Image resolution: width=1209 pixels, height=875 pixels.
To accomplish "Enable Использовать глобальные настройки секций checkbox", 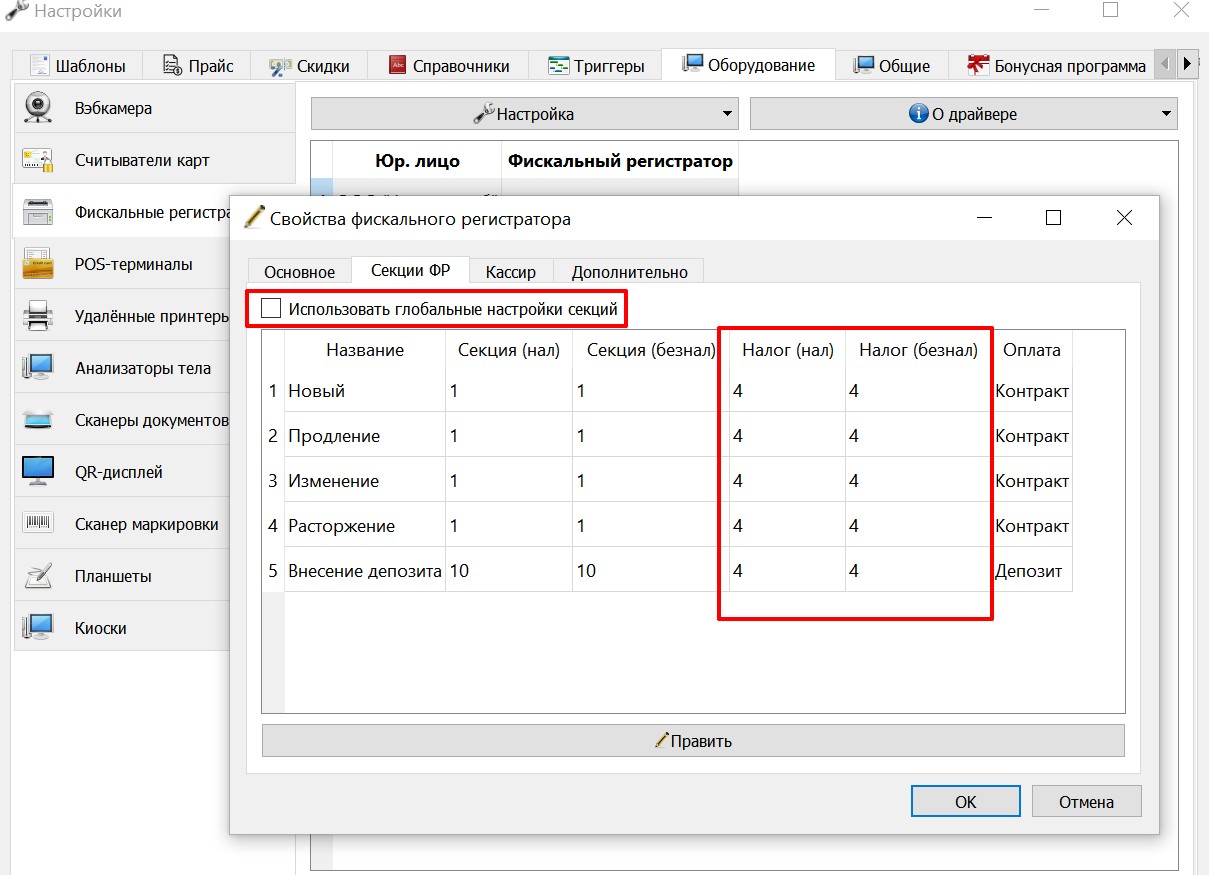I will click(270, 309).
